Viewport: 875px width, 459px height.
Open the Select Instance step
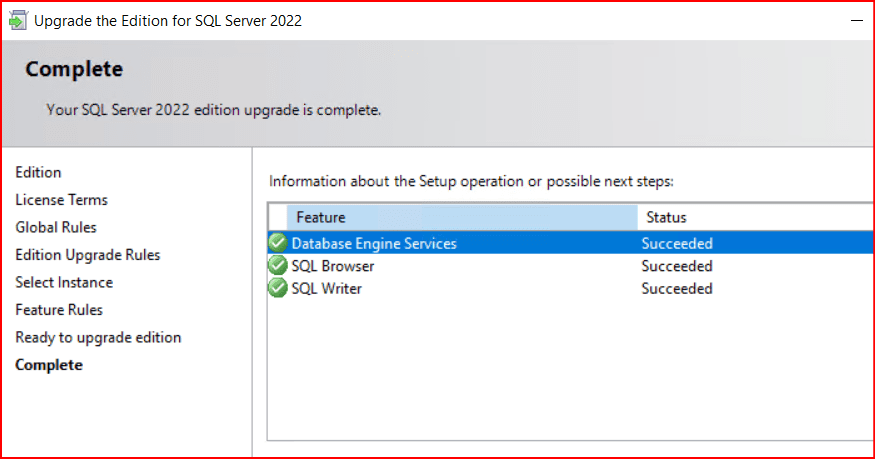tap(64, 282)
